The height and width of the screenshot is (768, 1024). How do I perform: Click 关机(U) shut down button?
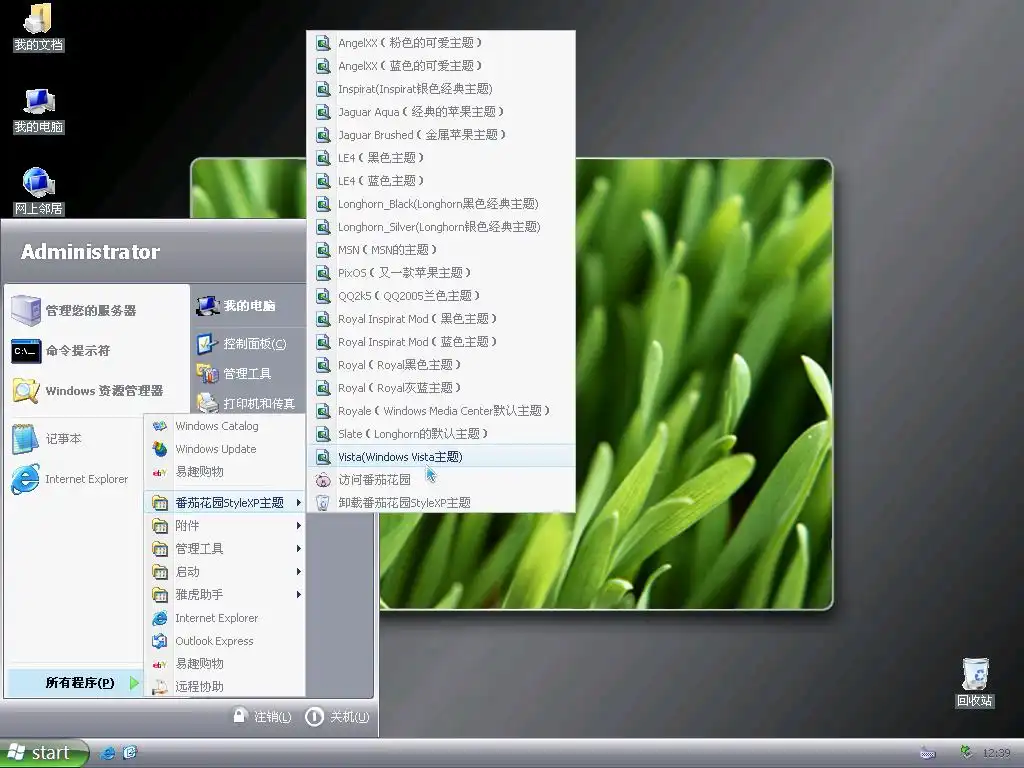[x=338, y=716]
